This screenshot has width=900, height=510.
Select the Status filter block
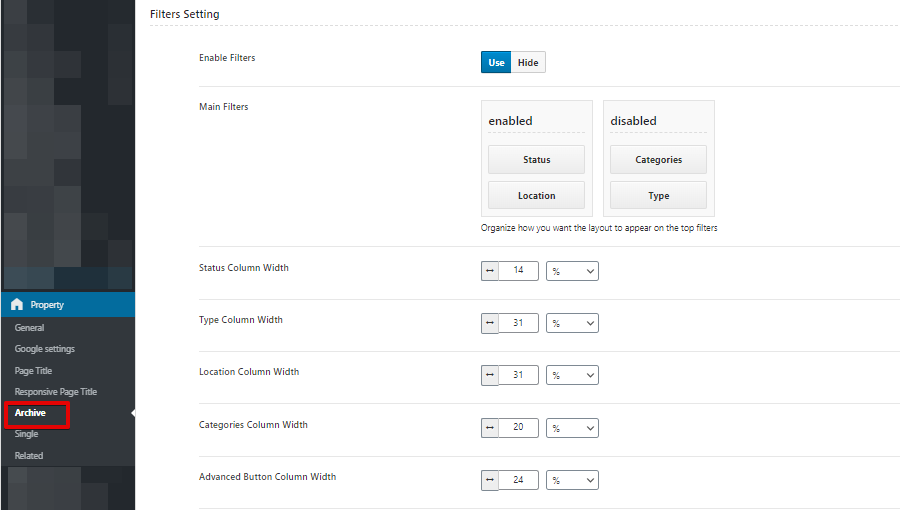[x=536, y=159]
